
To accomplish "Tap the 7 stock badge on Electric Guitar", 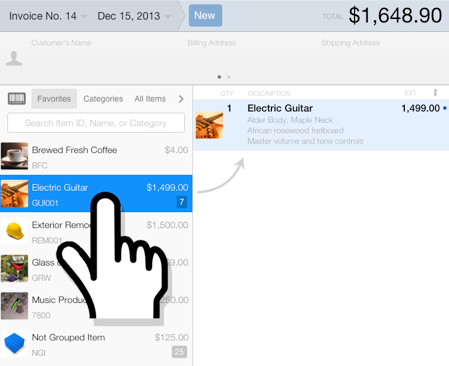I will 182,202.
